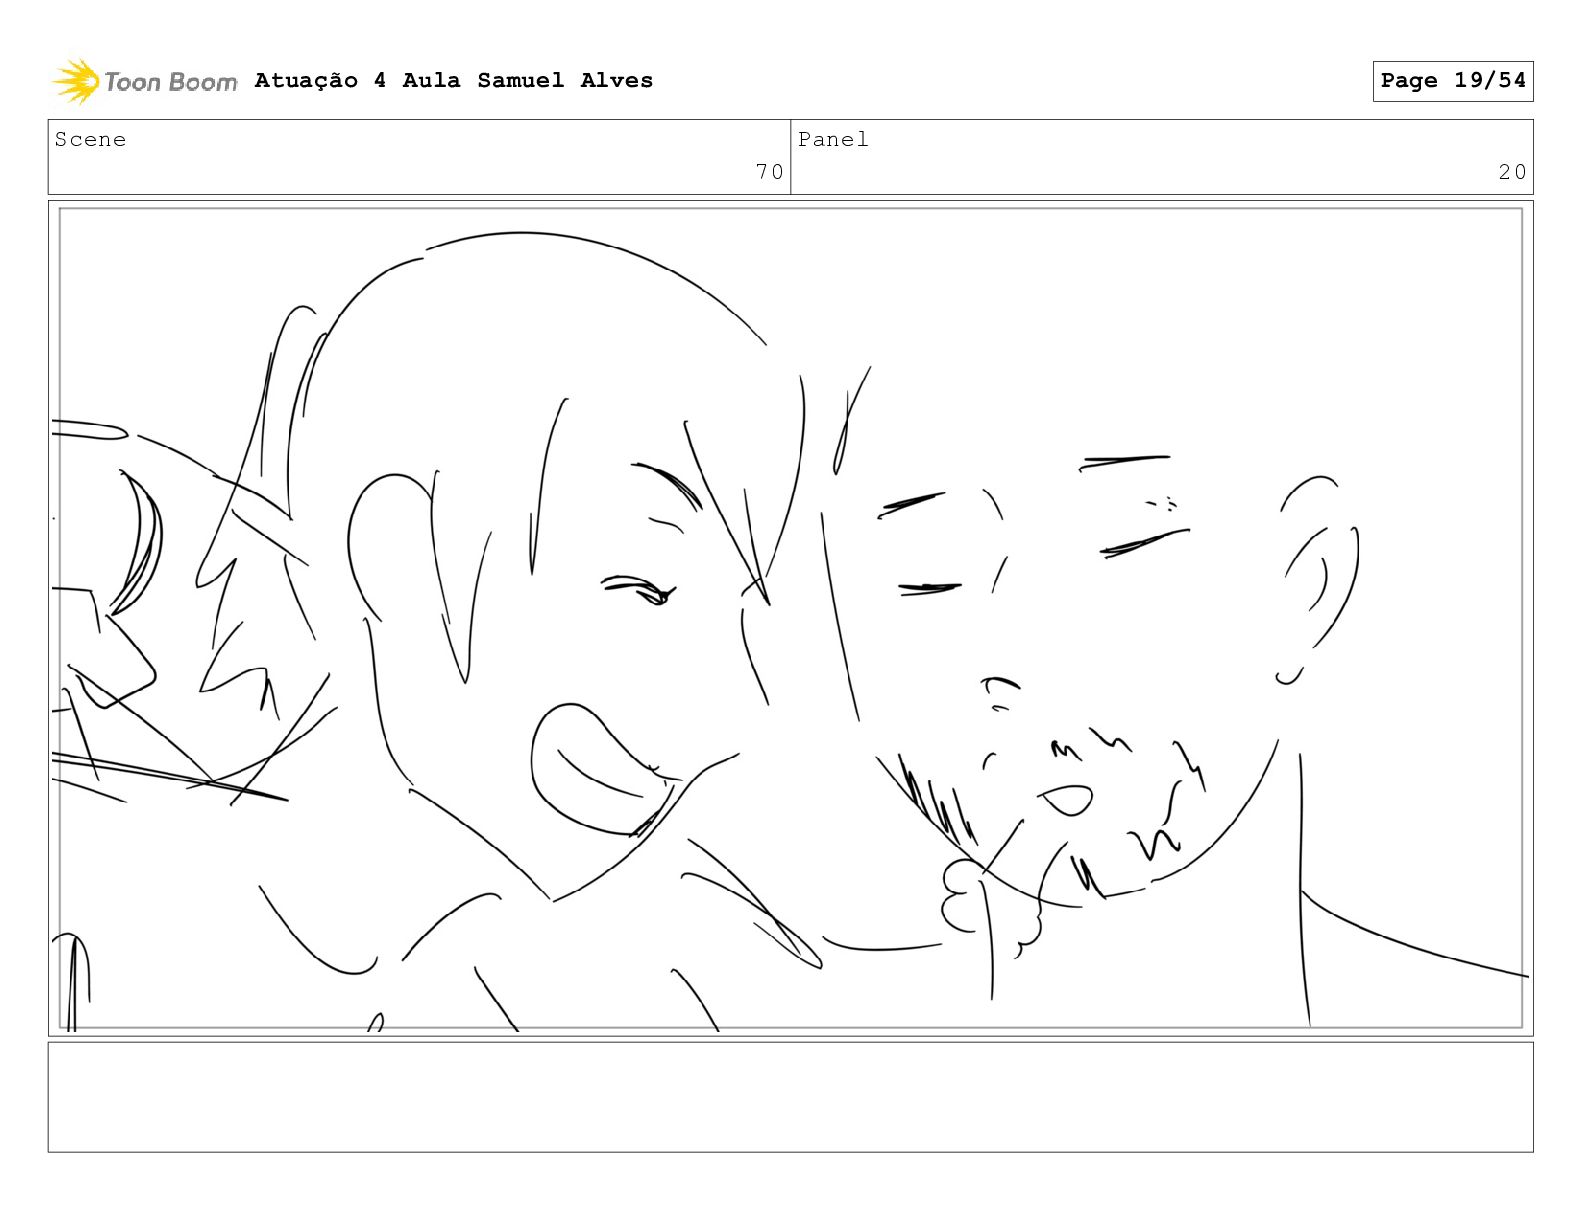Image resolution: width=1584 pixels, height=1224 pixels.
Task: Select the scene number '70'
Action: (769, 172)
